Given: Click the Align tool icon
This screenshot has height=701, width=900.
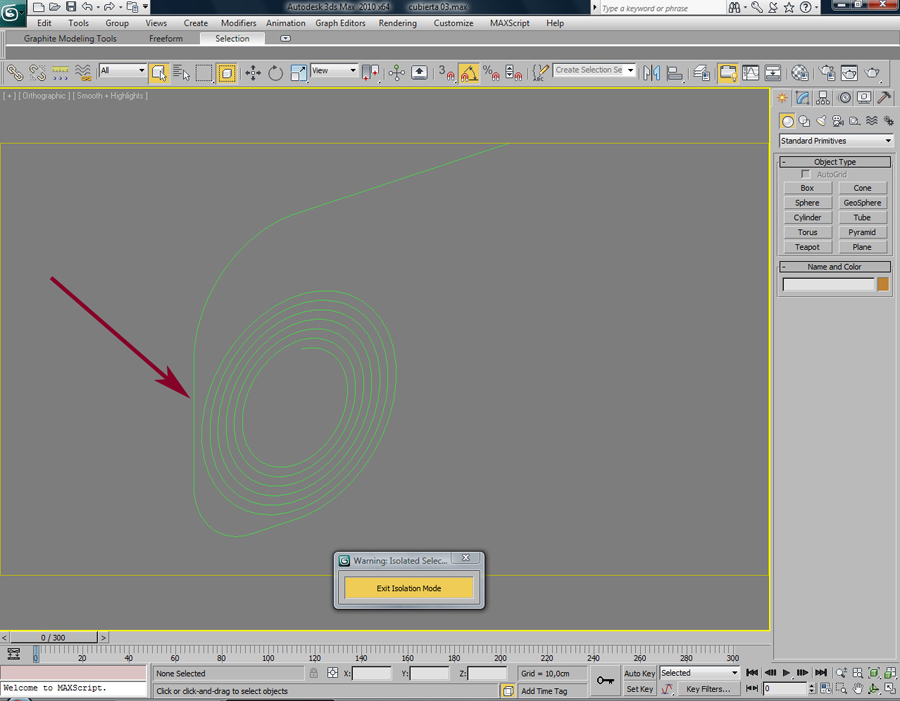Looking at the screenshot, I should tap(674, 73).
